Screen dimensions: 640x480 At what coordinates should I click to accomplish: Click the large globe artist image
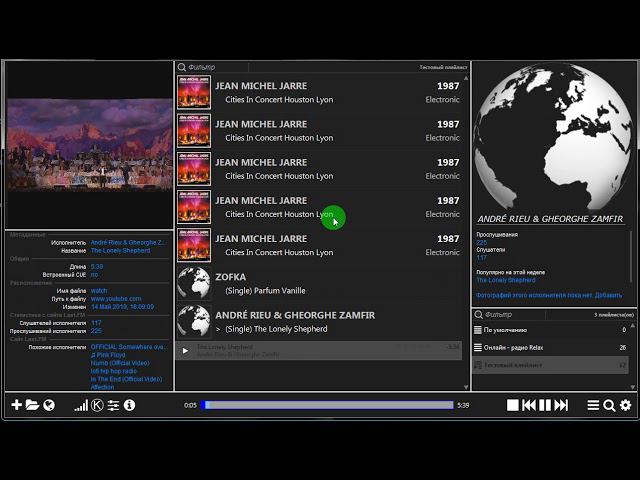coord(552,138)
